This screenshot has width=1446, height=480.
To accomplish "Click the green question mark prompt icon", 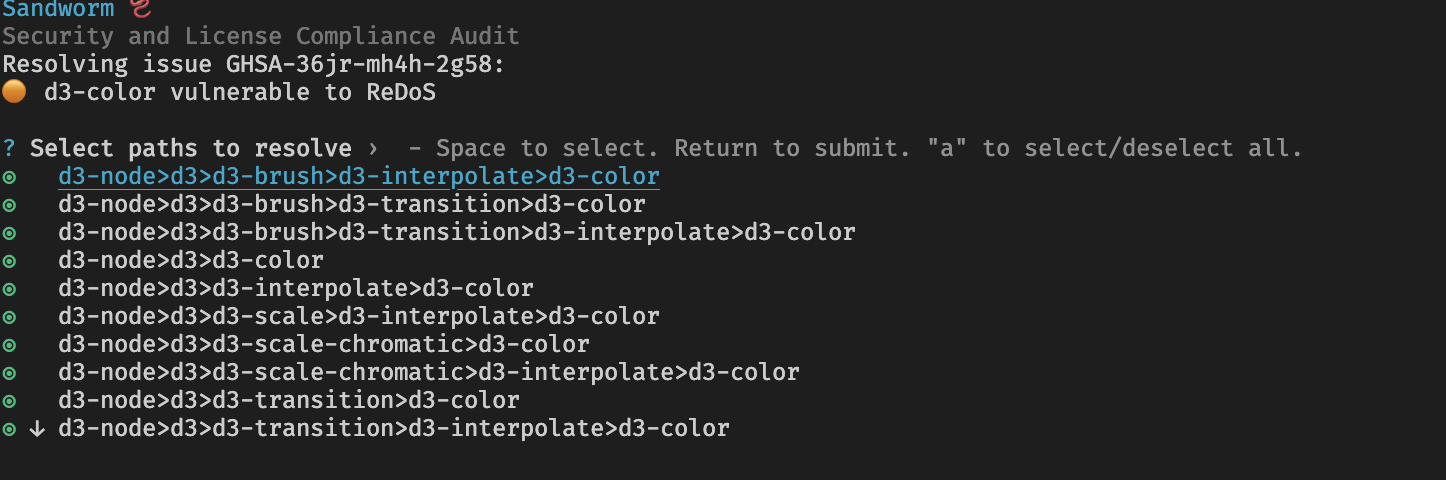I will tap(9, 149).
